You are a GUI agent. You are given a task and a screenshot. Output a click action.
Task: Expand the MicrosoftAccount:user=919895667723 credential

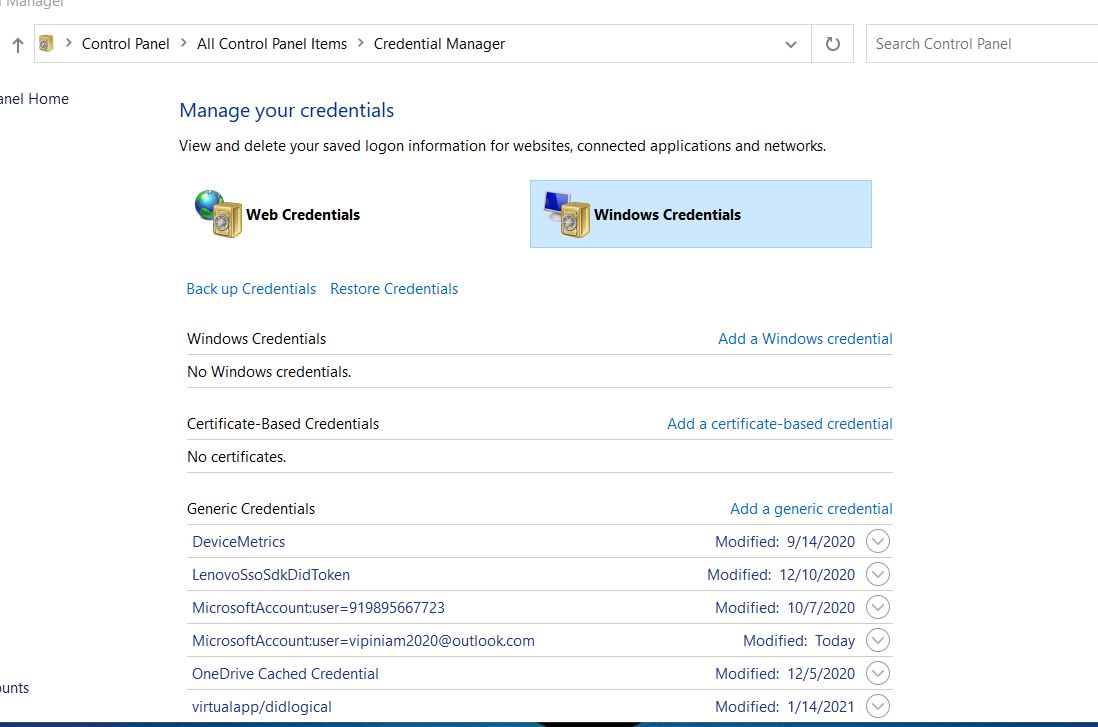[x=877, y=607]
